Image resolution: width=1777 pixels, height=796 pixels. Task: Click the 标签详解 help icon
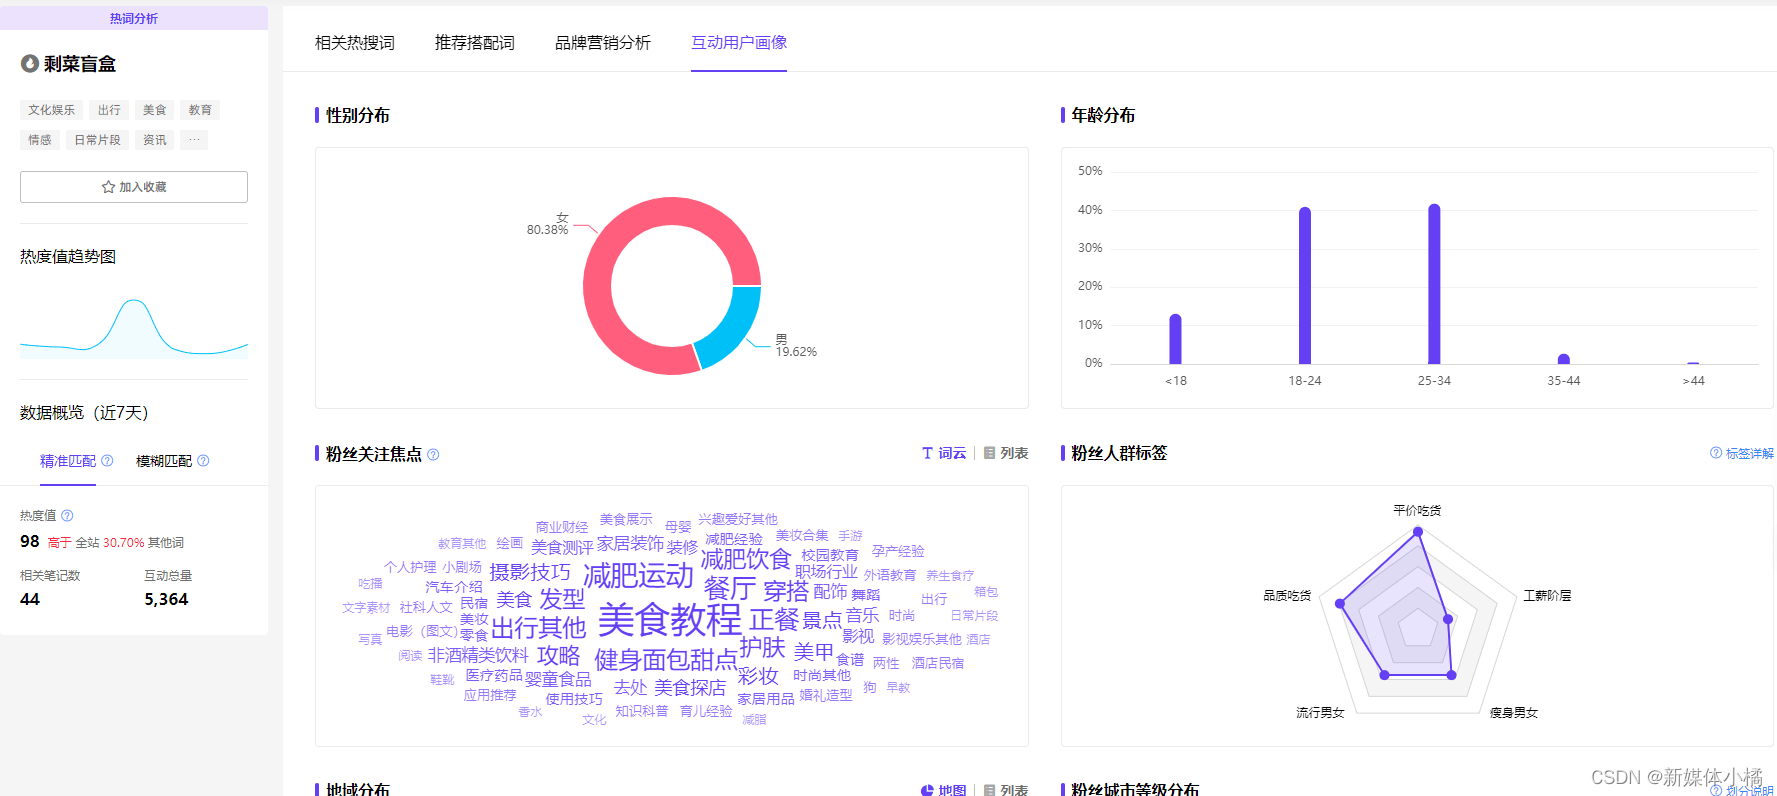point(1716,453)
